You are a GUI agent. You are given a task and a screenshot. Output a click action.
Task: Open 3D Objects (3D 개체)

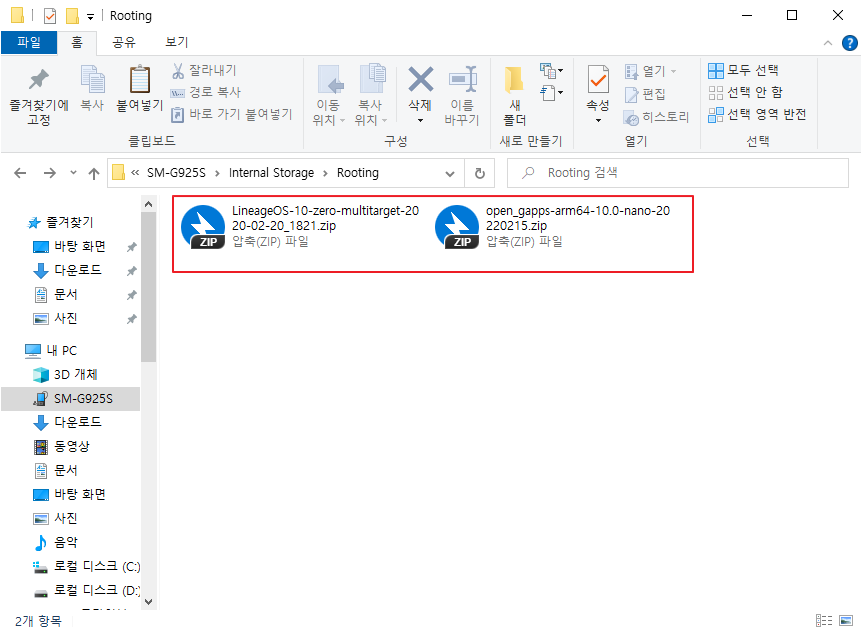pyautogui.click(x=65, y=374)
